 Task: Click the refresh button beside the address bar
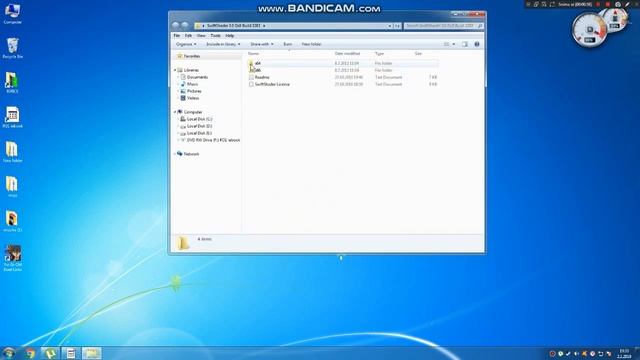point(397,26)
